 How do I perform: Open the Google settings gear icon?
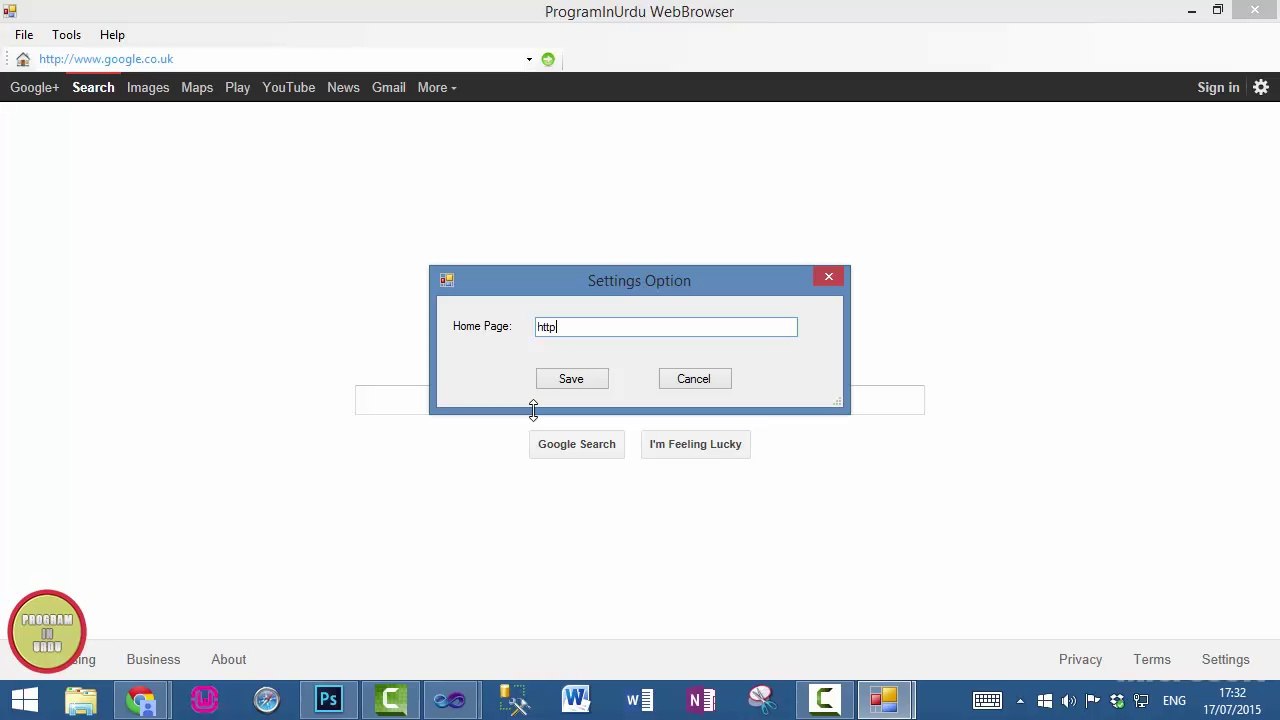click(1261, 87)
